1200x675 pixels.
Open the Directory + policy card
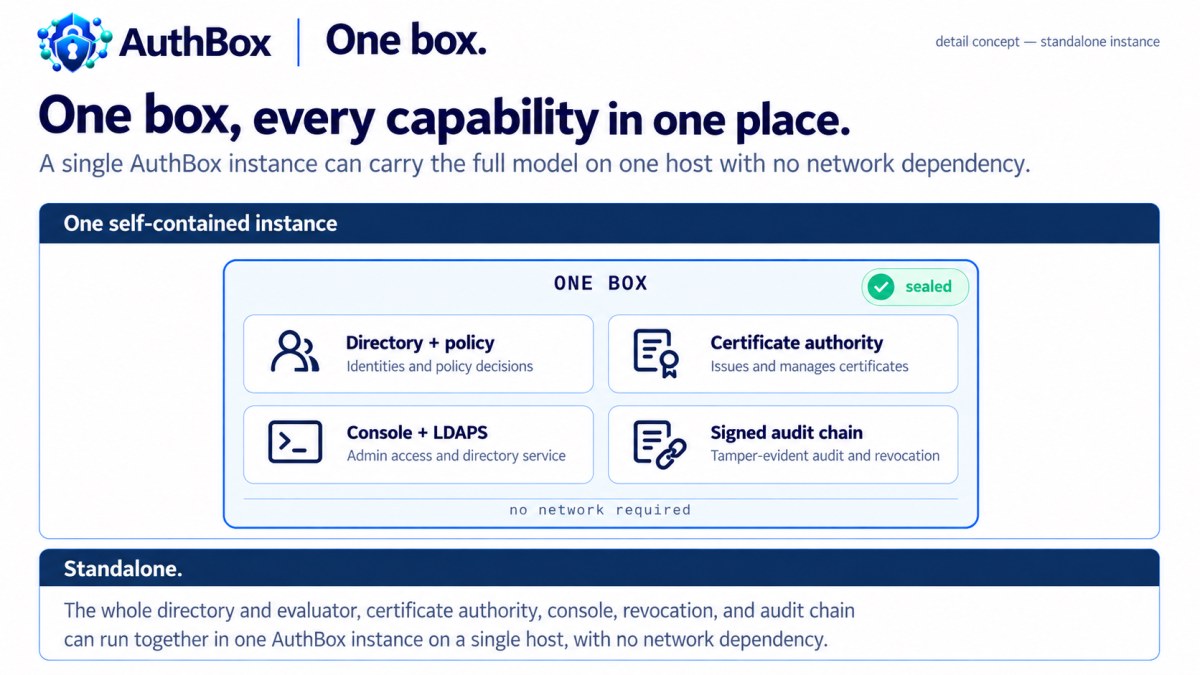[418, 354]
